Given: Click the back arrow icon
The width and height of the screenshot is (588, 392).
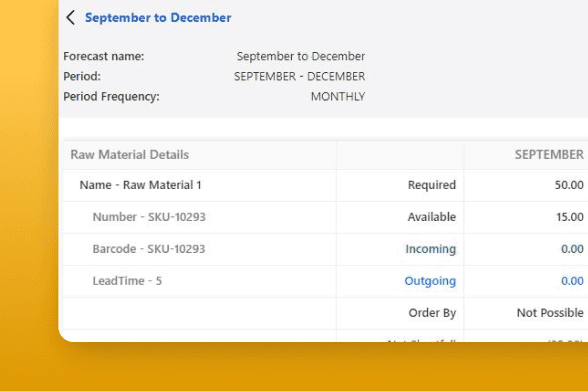Looking at the screenshot, I should (x=70, y=18).
